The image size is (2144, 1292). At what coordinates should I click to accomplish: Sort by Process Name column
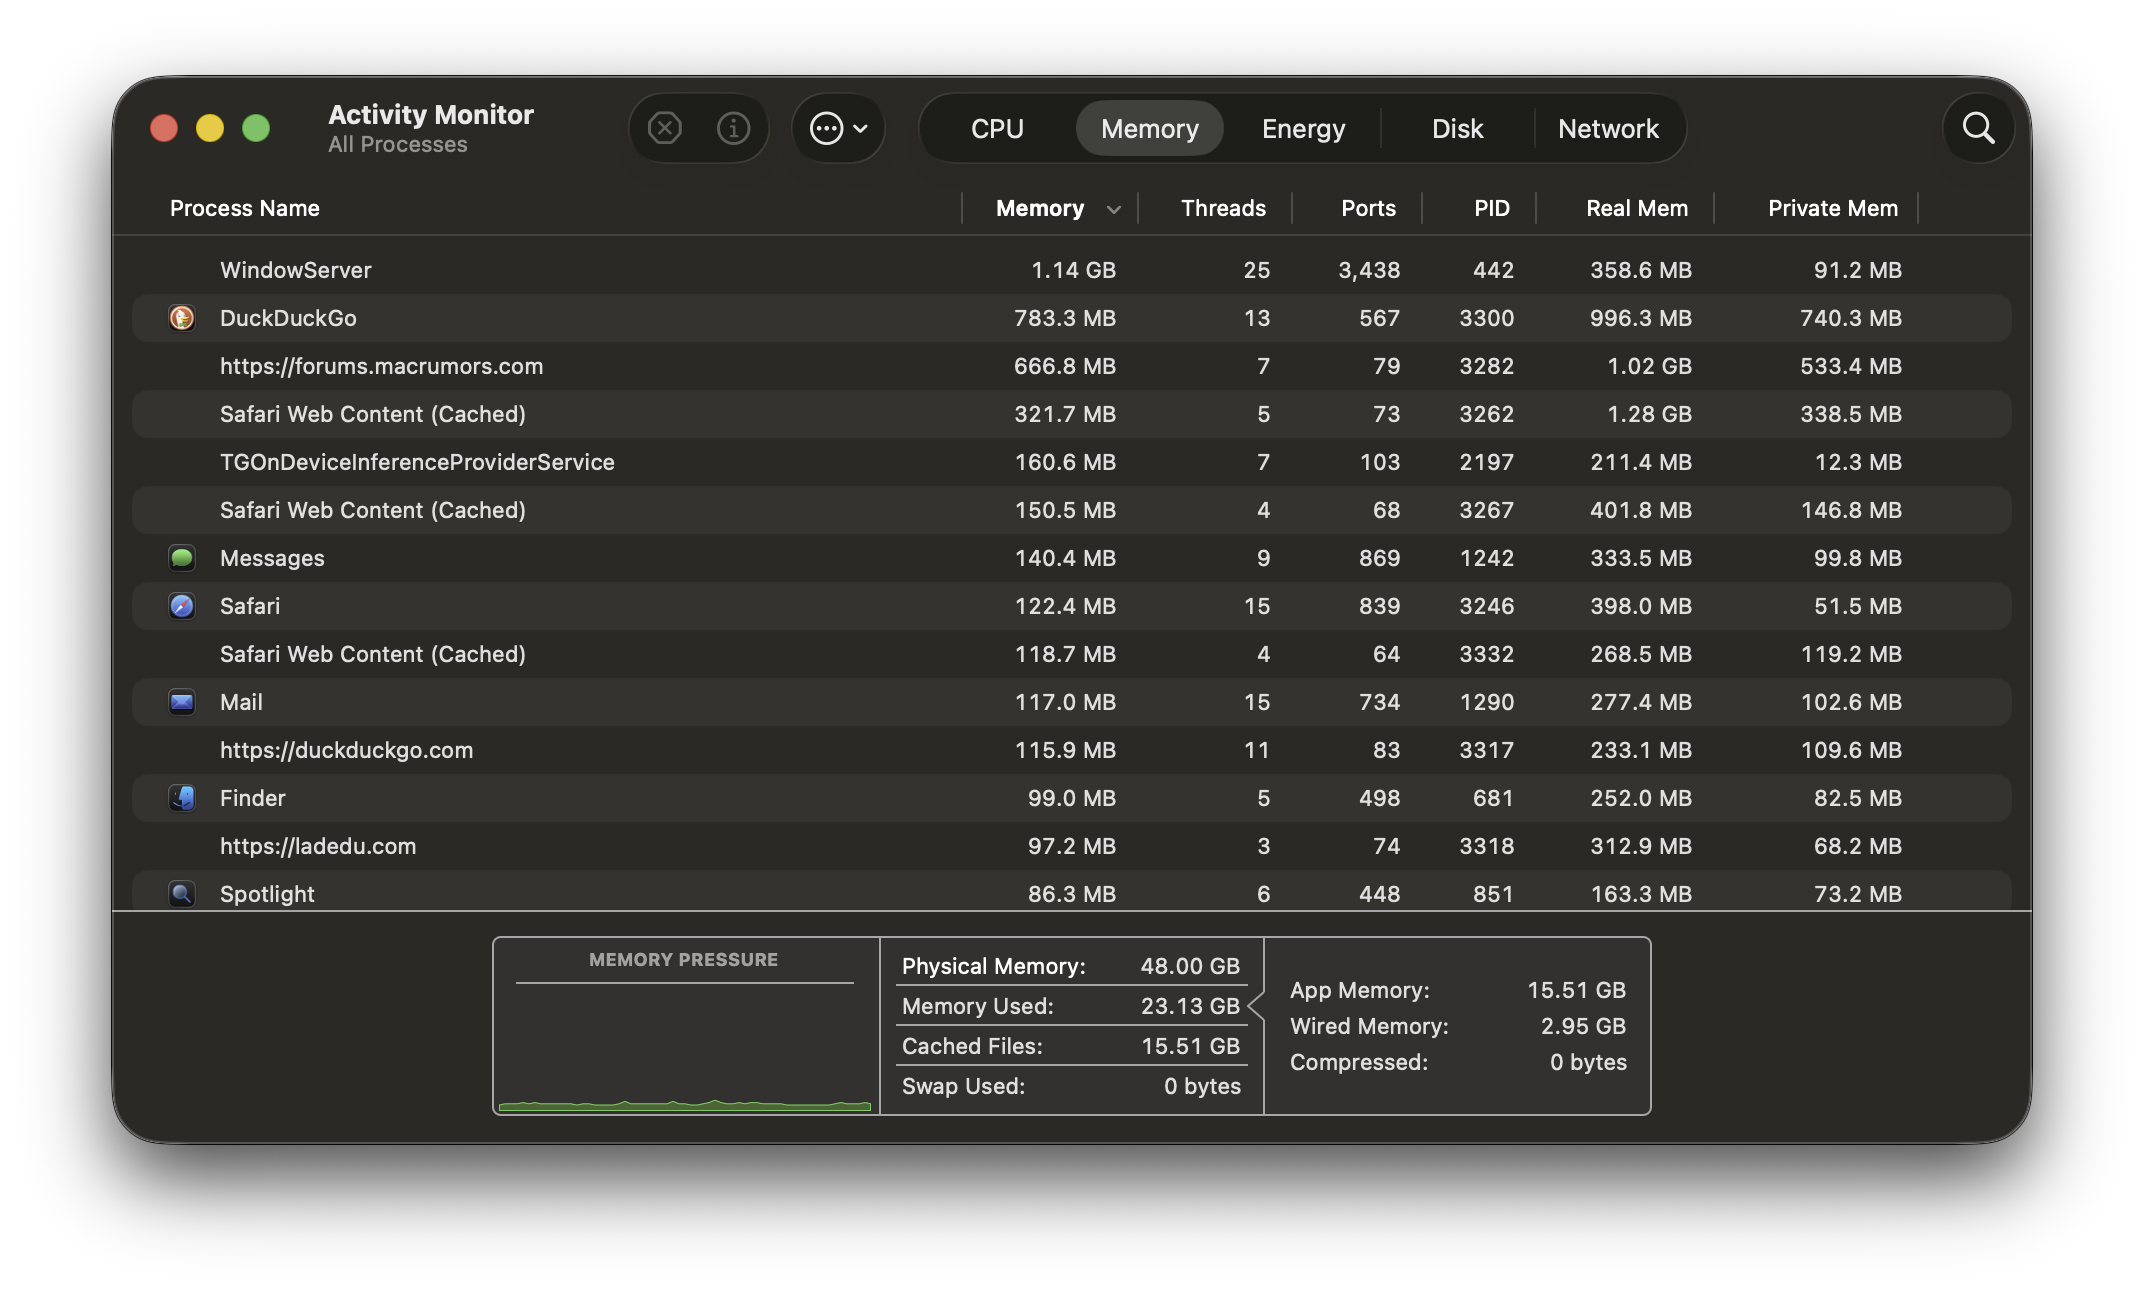pyautogui.click(x=245, y=208)
